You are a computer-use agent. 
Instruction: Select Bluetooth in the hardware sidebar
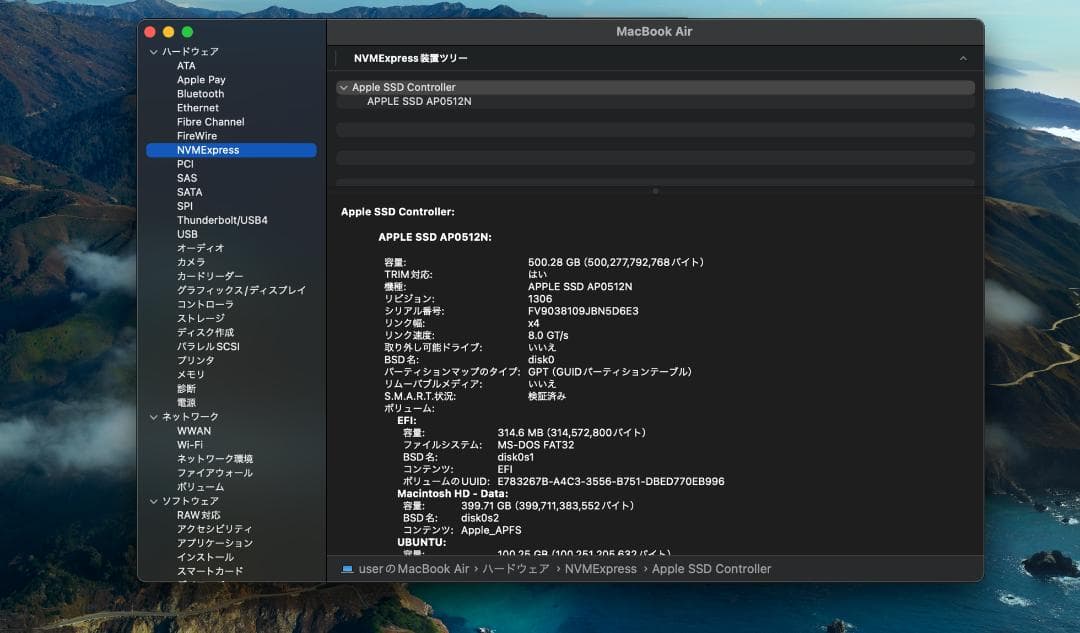tap(200, 93)
